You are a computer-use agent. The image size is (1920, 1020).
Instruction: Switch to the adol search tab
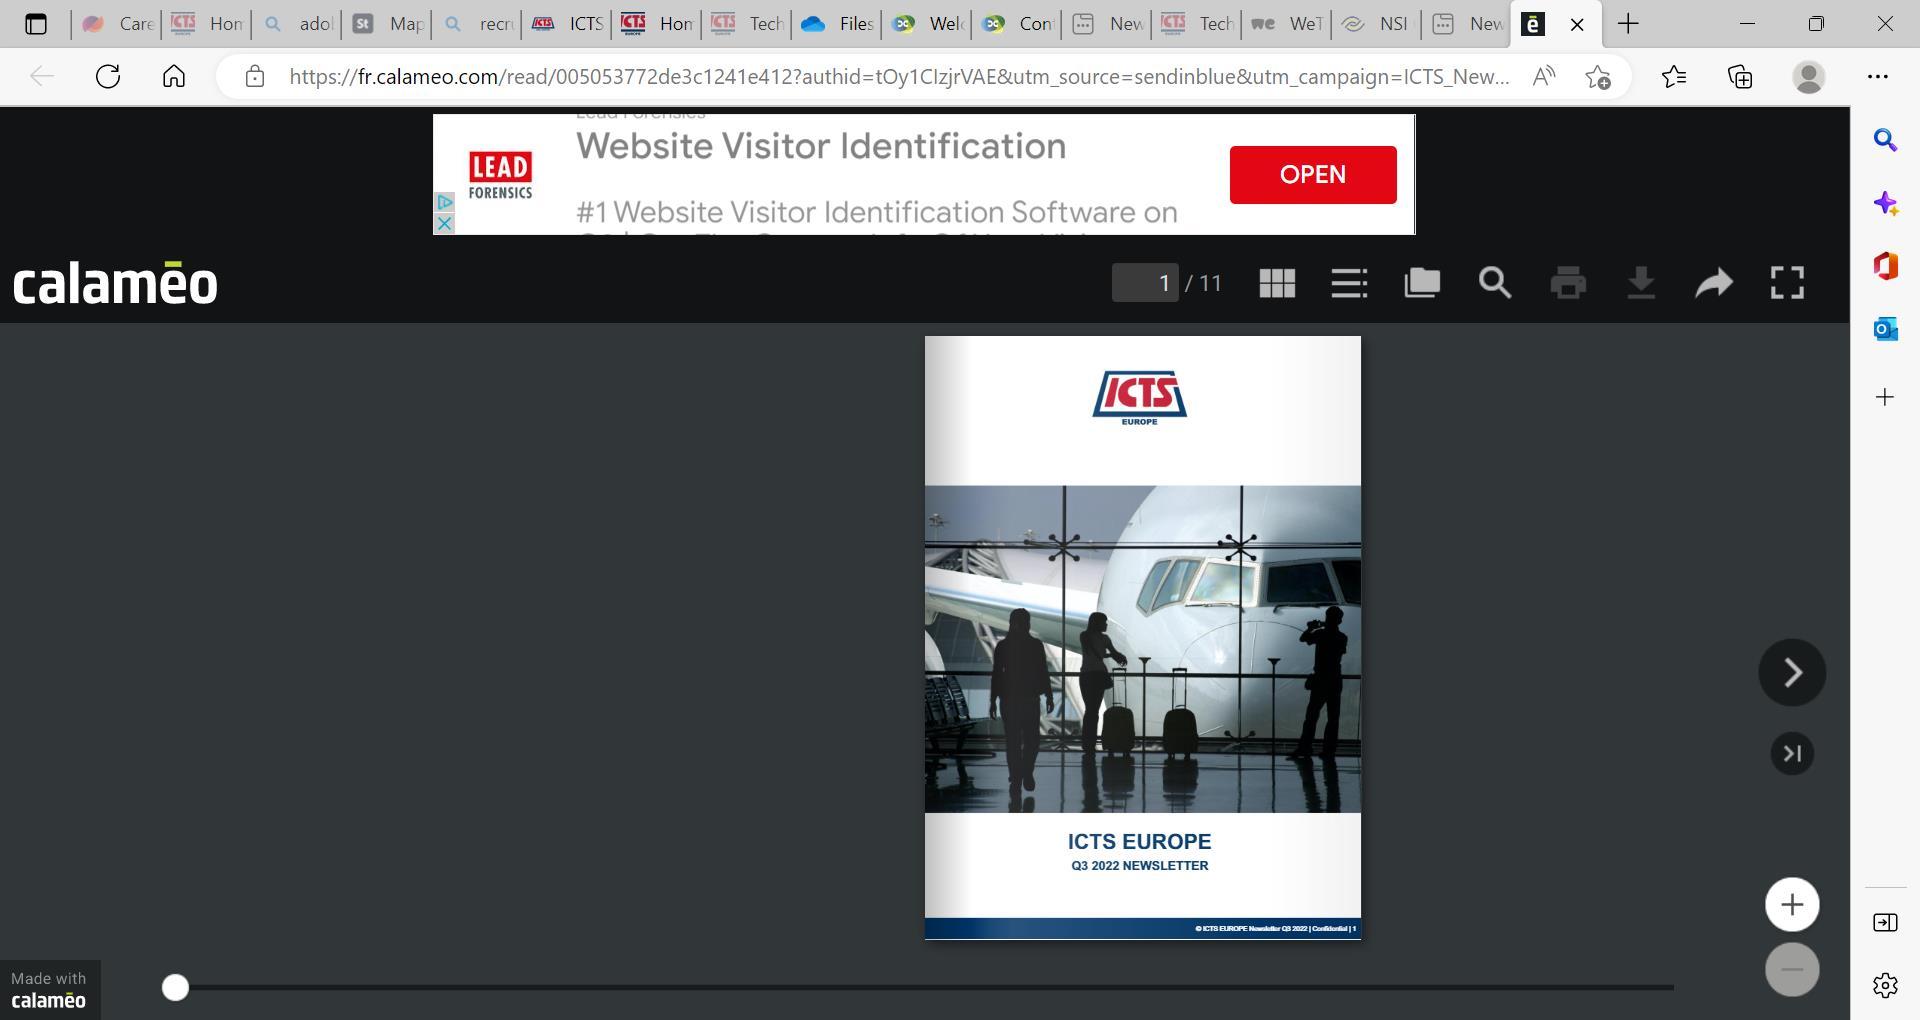point(296,24)
